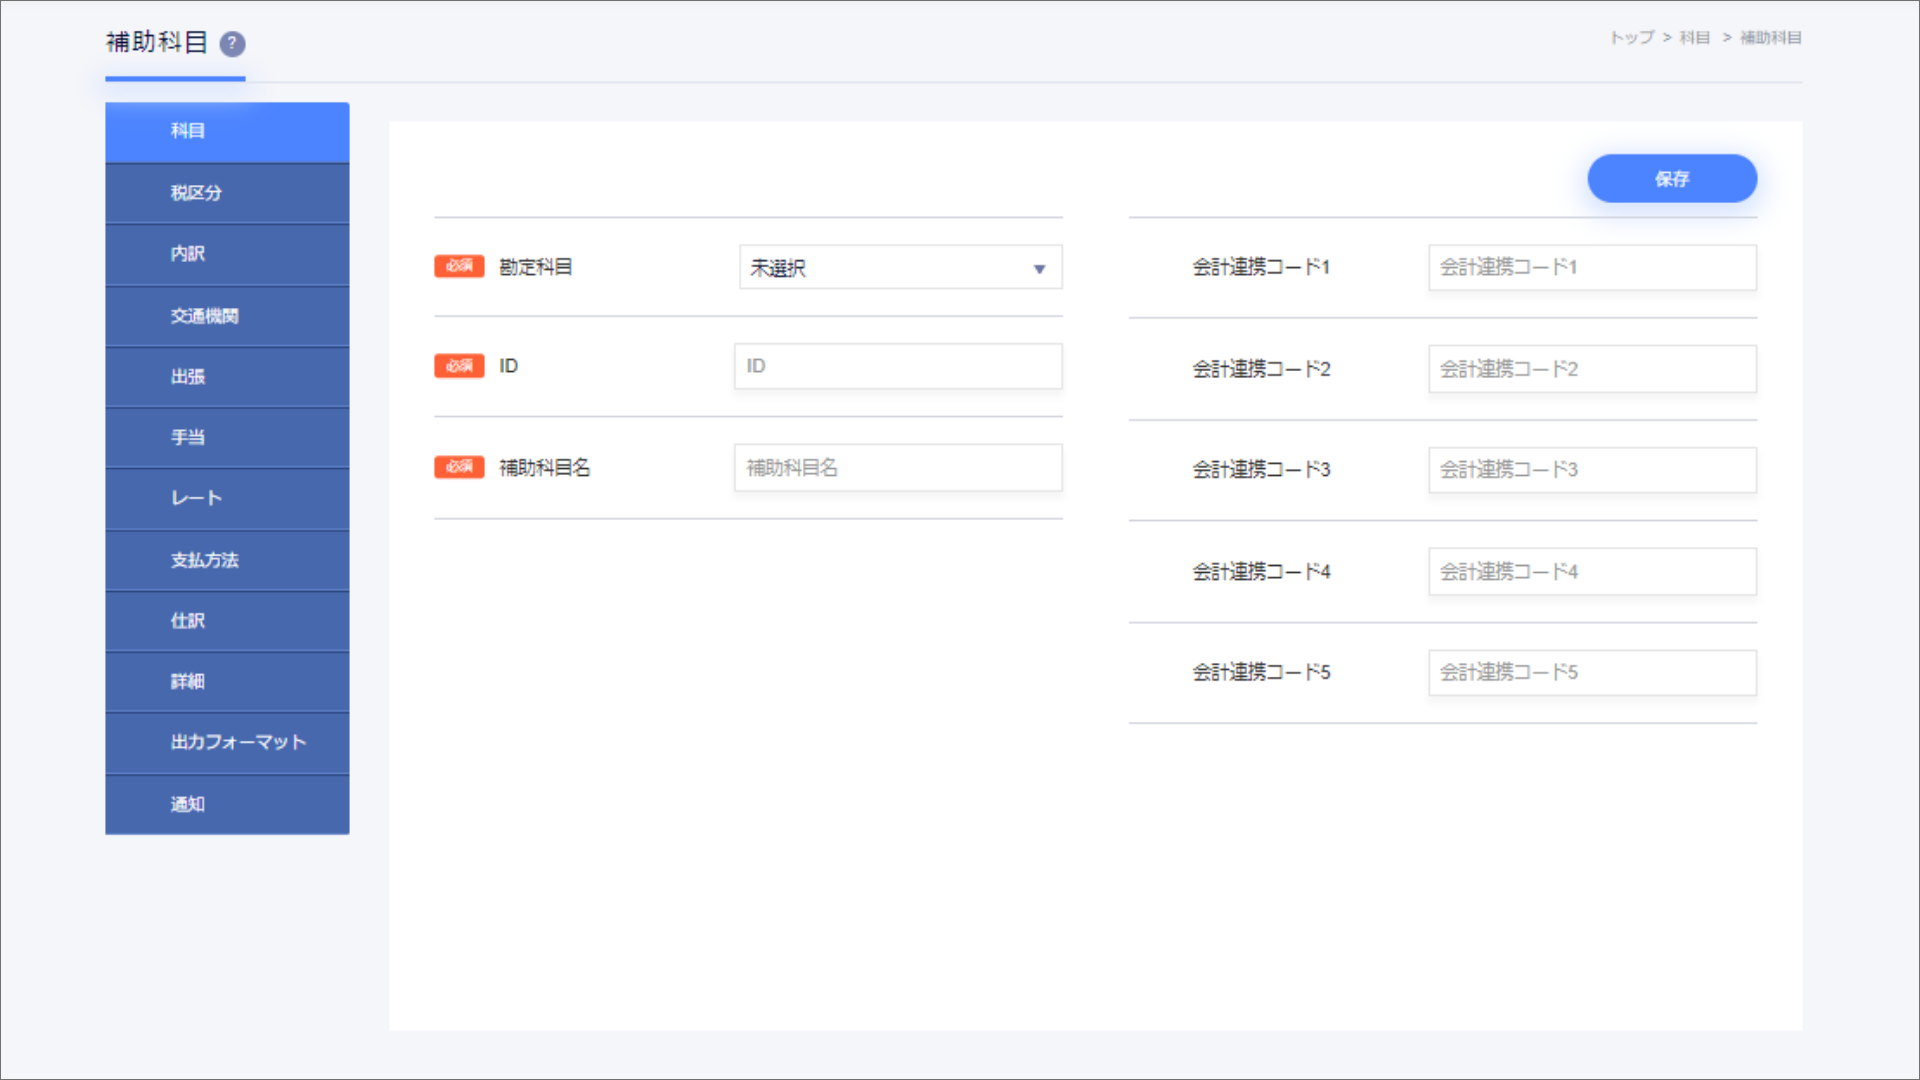This screenshot has height=1080, width=1920.
Task: Open the レート menu item
Action: (227, 498)
